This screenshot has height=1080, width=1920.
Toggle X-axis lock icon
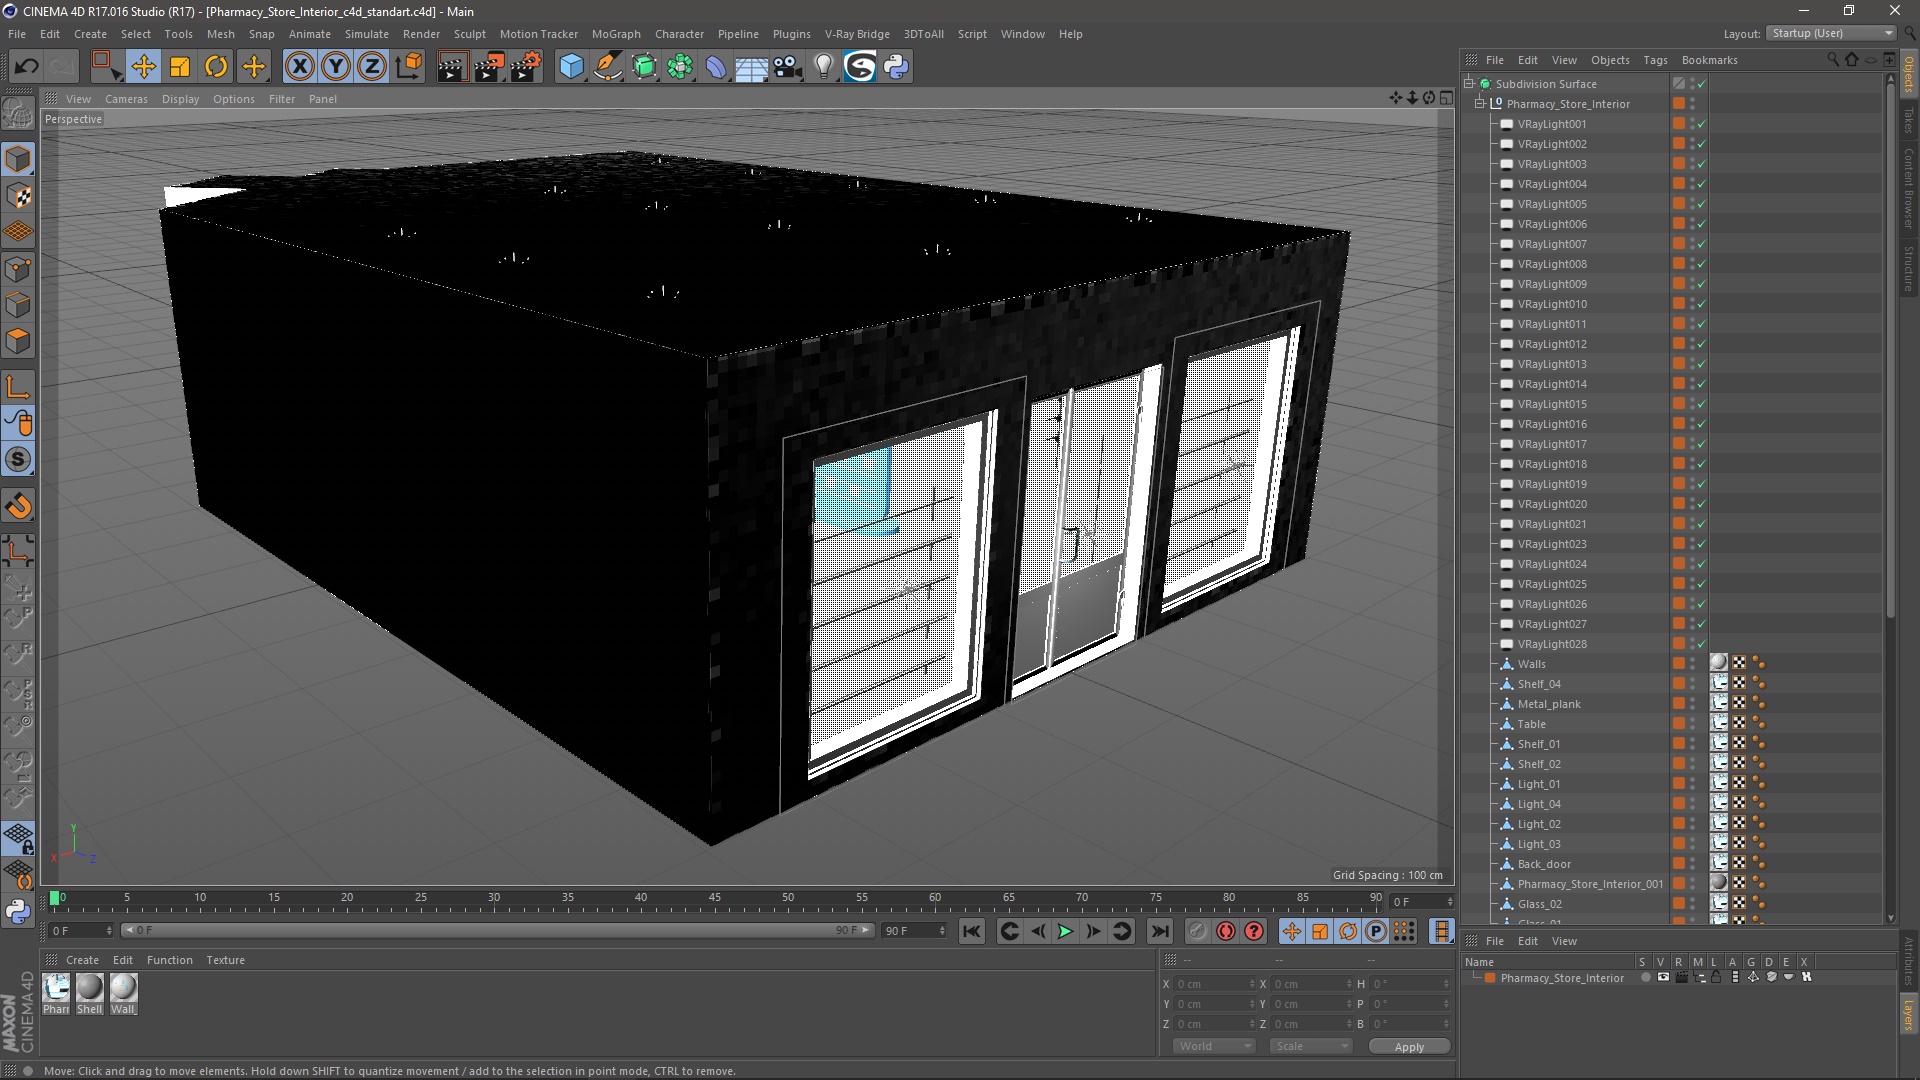point(299,67)
